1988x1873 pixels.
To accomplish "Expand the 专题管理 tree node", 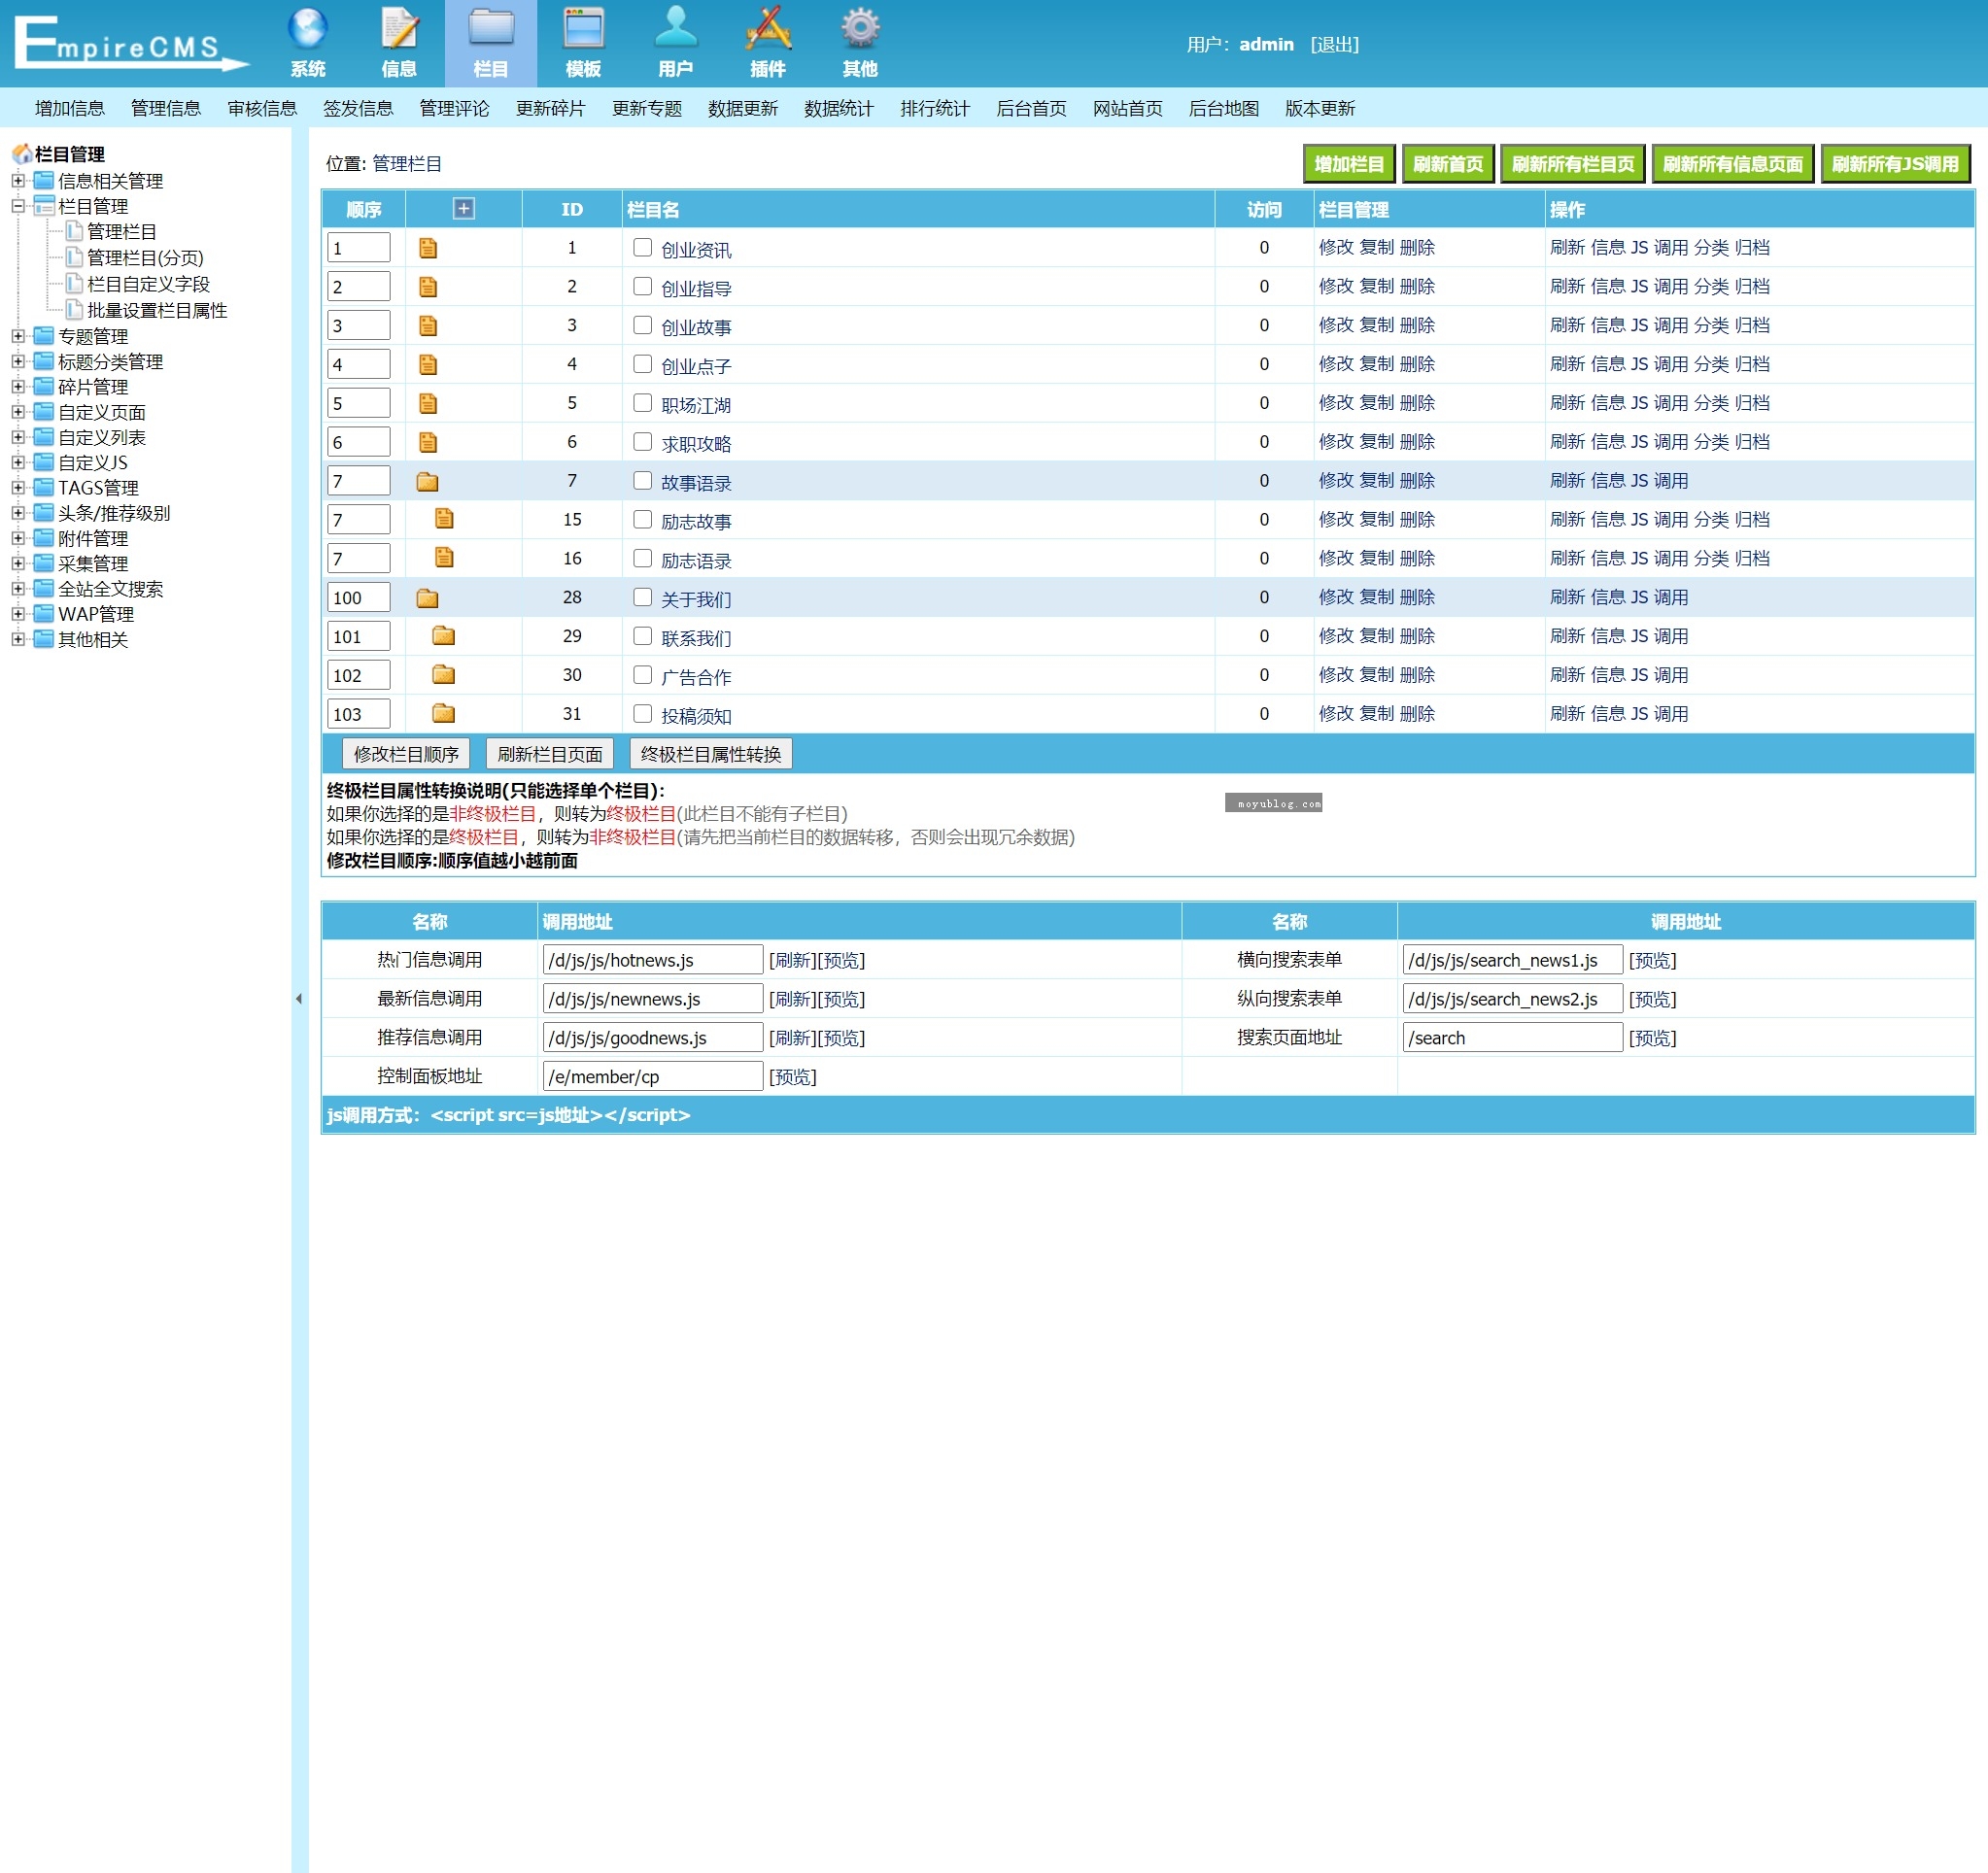I will tap(18, 336).
